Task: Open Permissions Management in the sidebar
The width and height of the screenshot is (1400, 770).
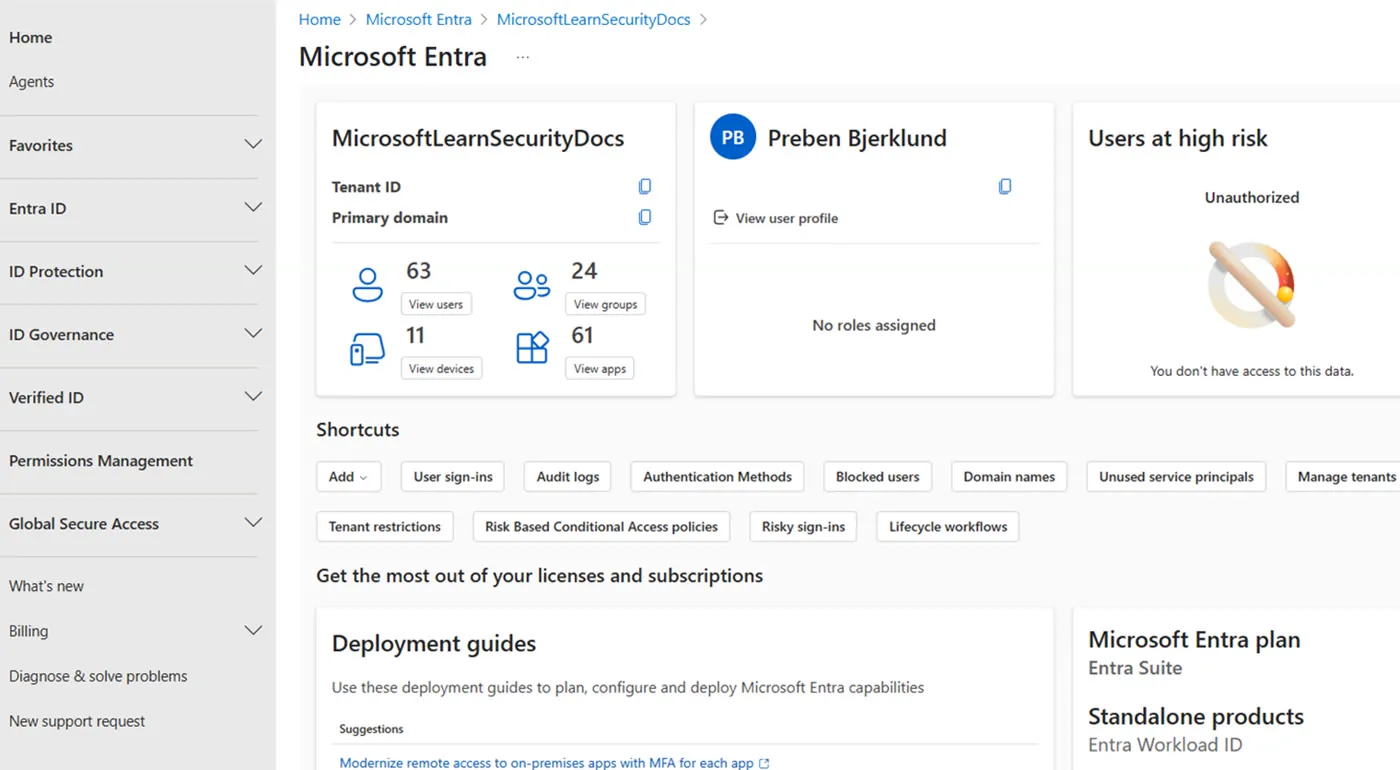Action: point(101,461)
